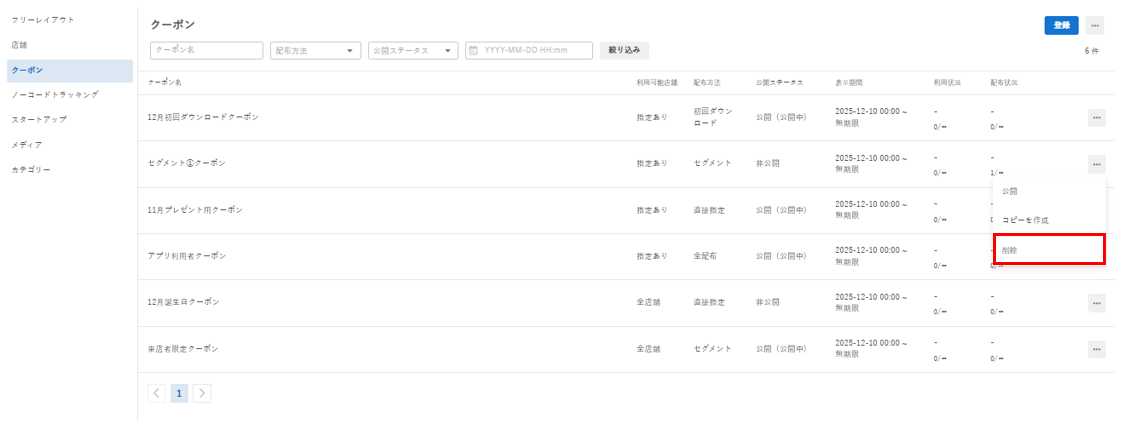
Task: Open actions menu for 12月誕生日クーポン row
Action: [x=1096, y=303]
